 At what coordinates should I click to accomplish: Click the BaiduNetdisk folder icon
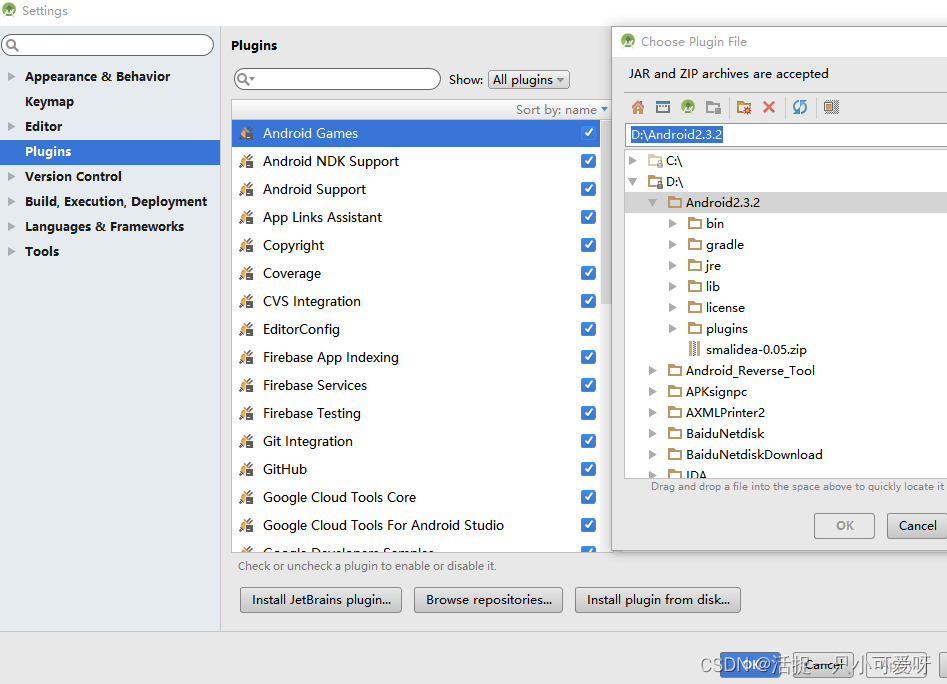(x=675, y=433)
